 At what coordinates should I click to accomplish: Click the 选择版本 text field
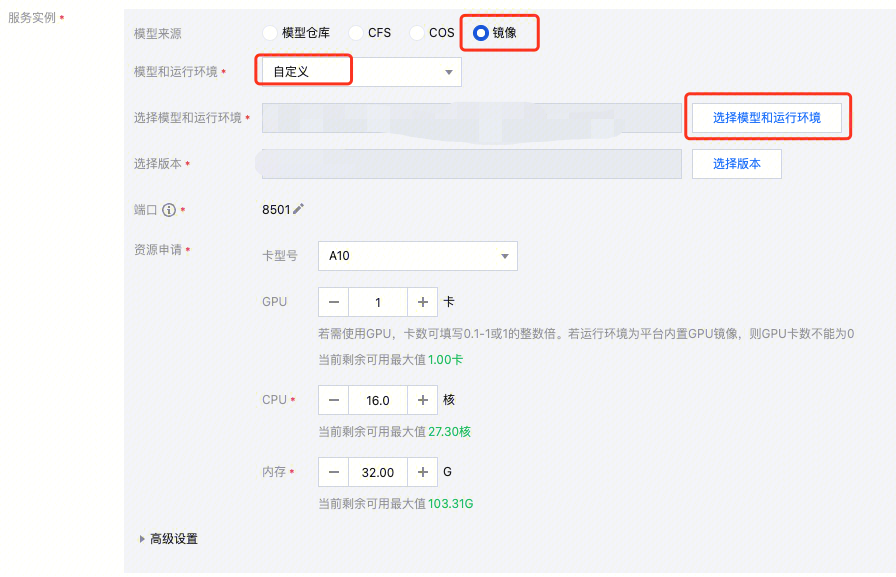[x=471, y=164]
